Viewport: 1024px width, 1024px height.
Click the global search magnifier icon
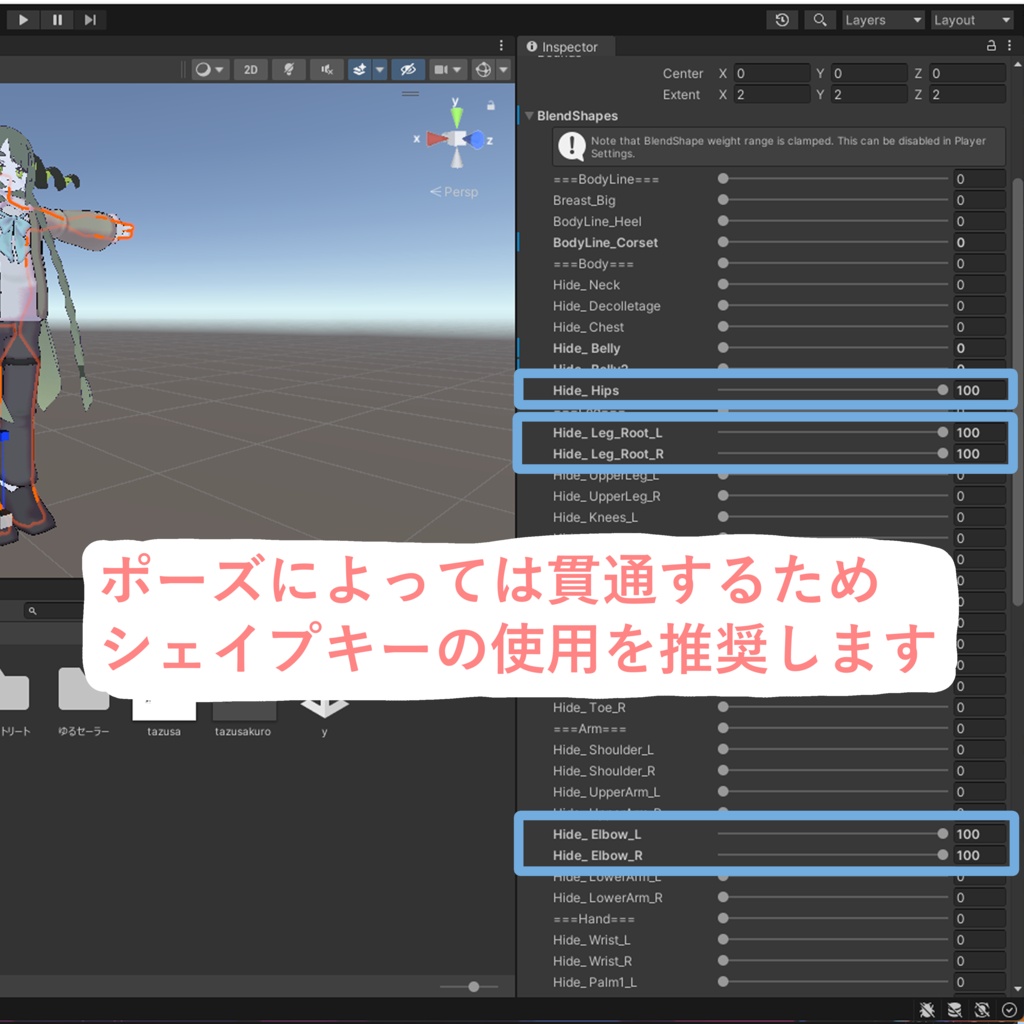(820, 20)
